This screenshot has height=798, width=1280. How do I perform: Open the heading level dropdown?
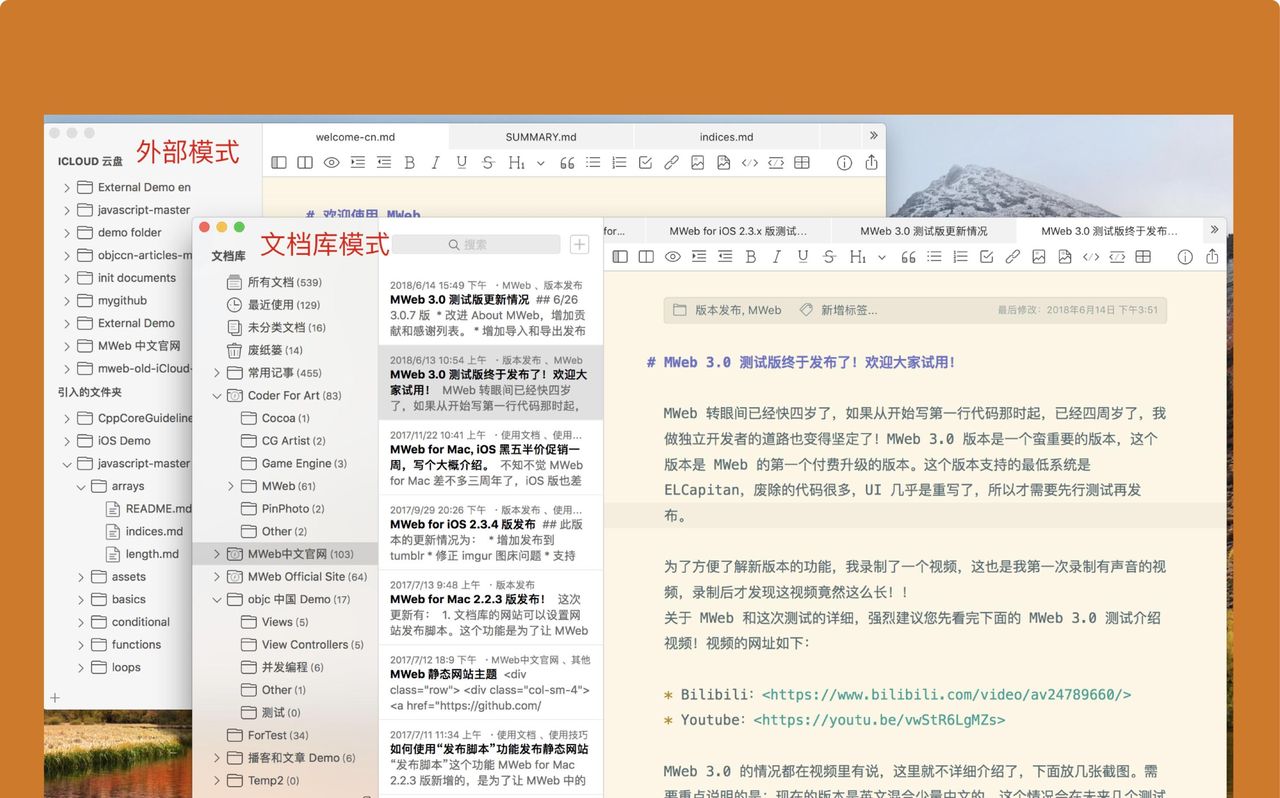pyautogui.click(x=881, y=257)
